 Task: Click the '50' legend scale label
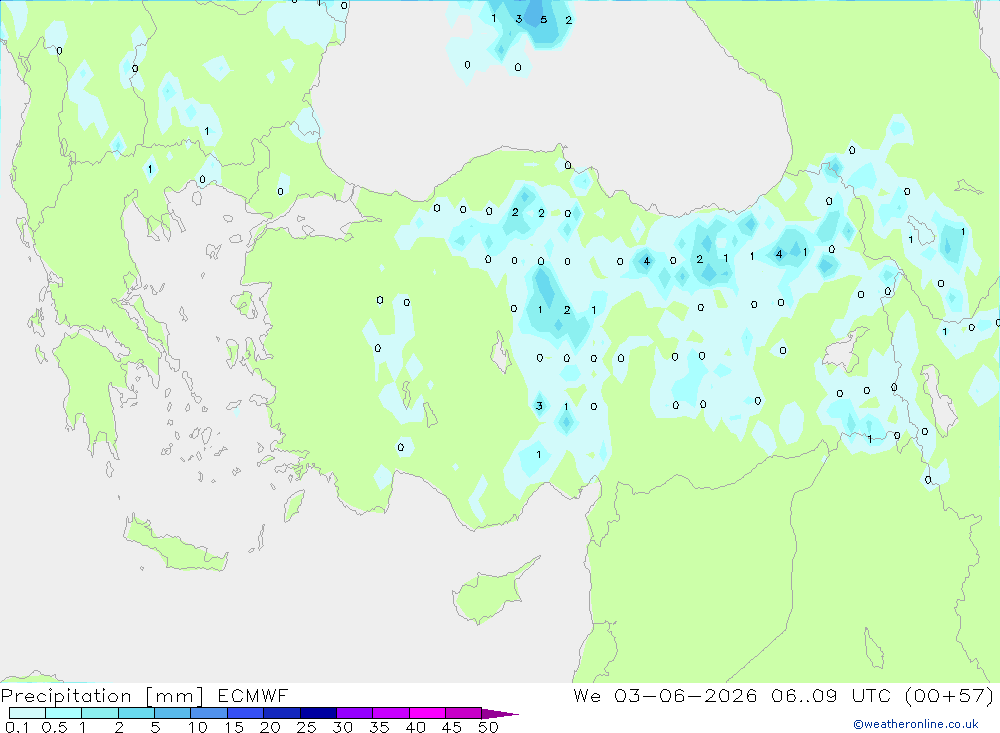point(488,727)
